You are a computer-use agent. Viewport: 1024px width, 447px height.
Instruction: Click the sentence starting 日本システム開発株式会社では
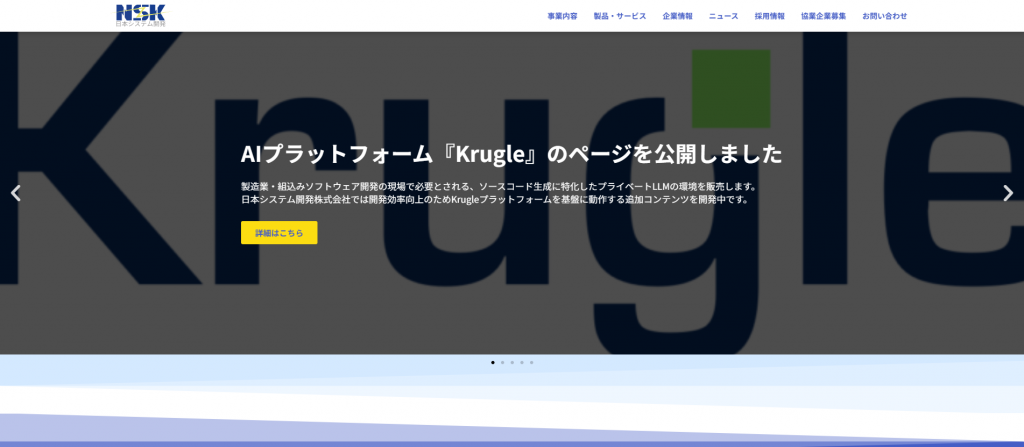pos(494,200)
